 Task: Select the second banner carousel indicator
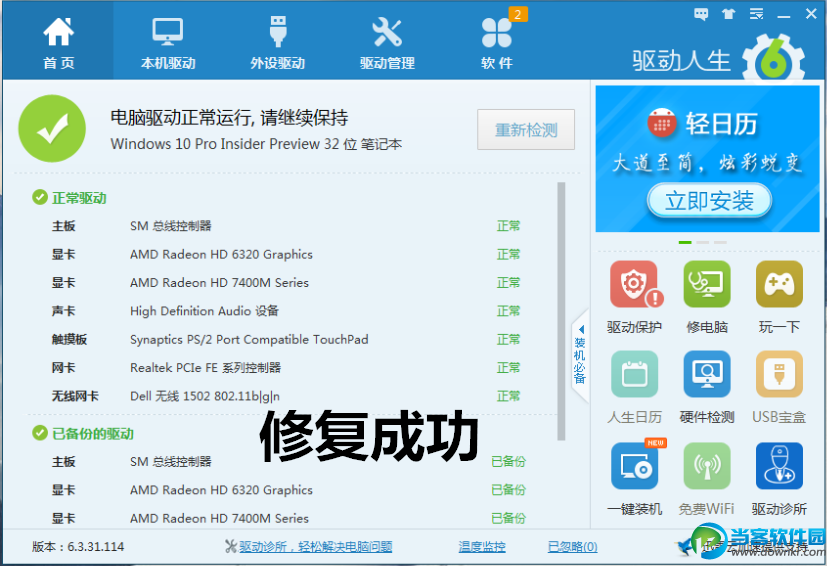(703, 242)
